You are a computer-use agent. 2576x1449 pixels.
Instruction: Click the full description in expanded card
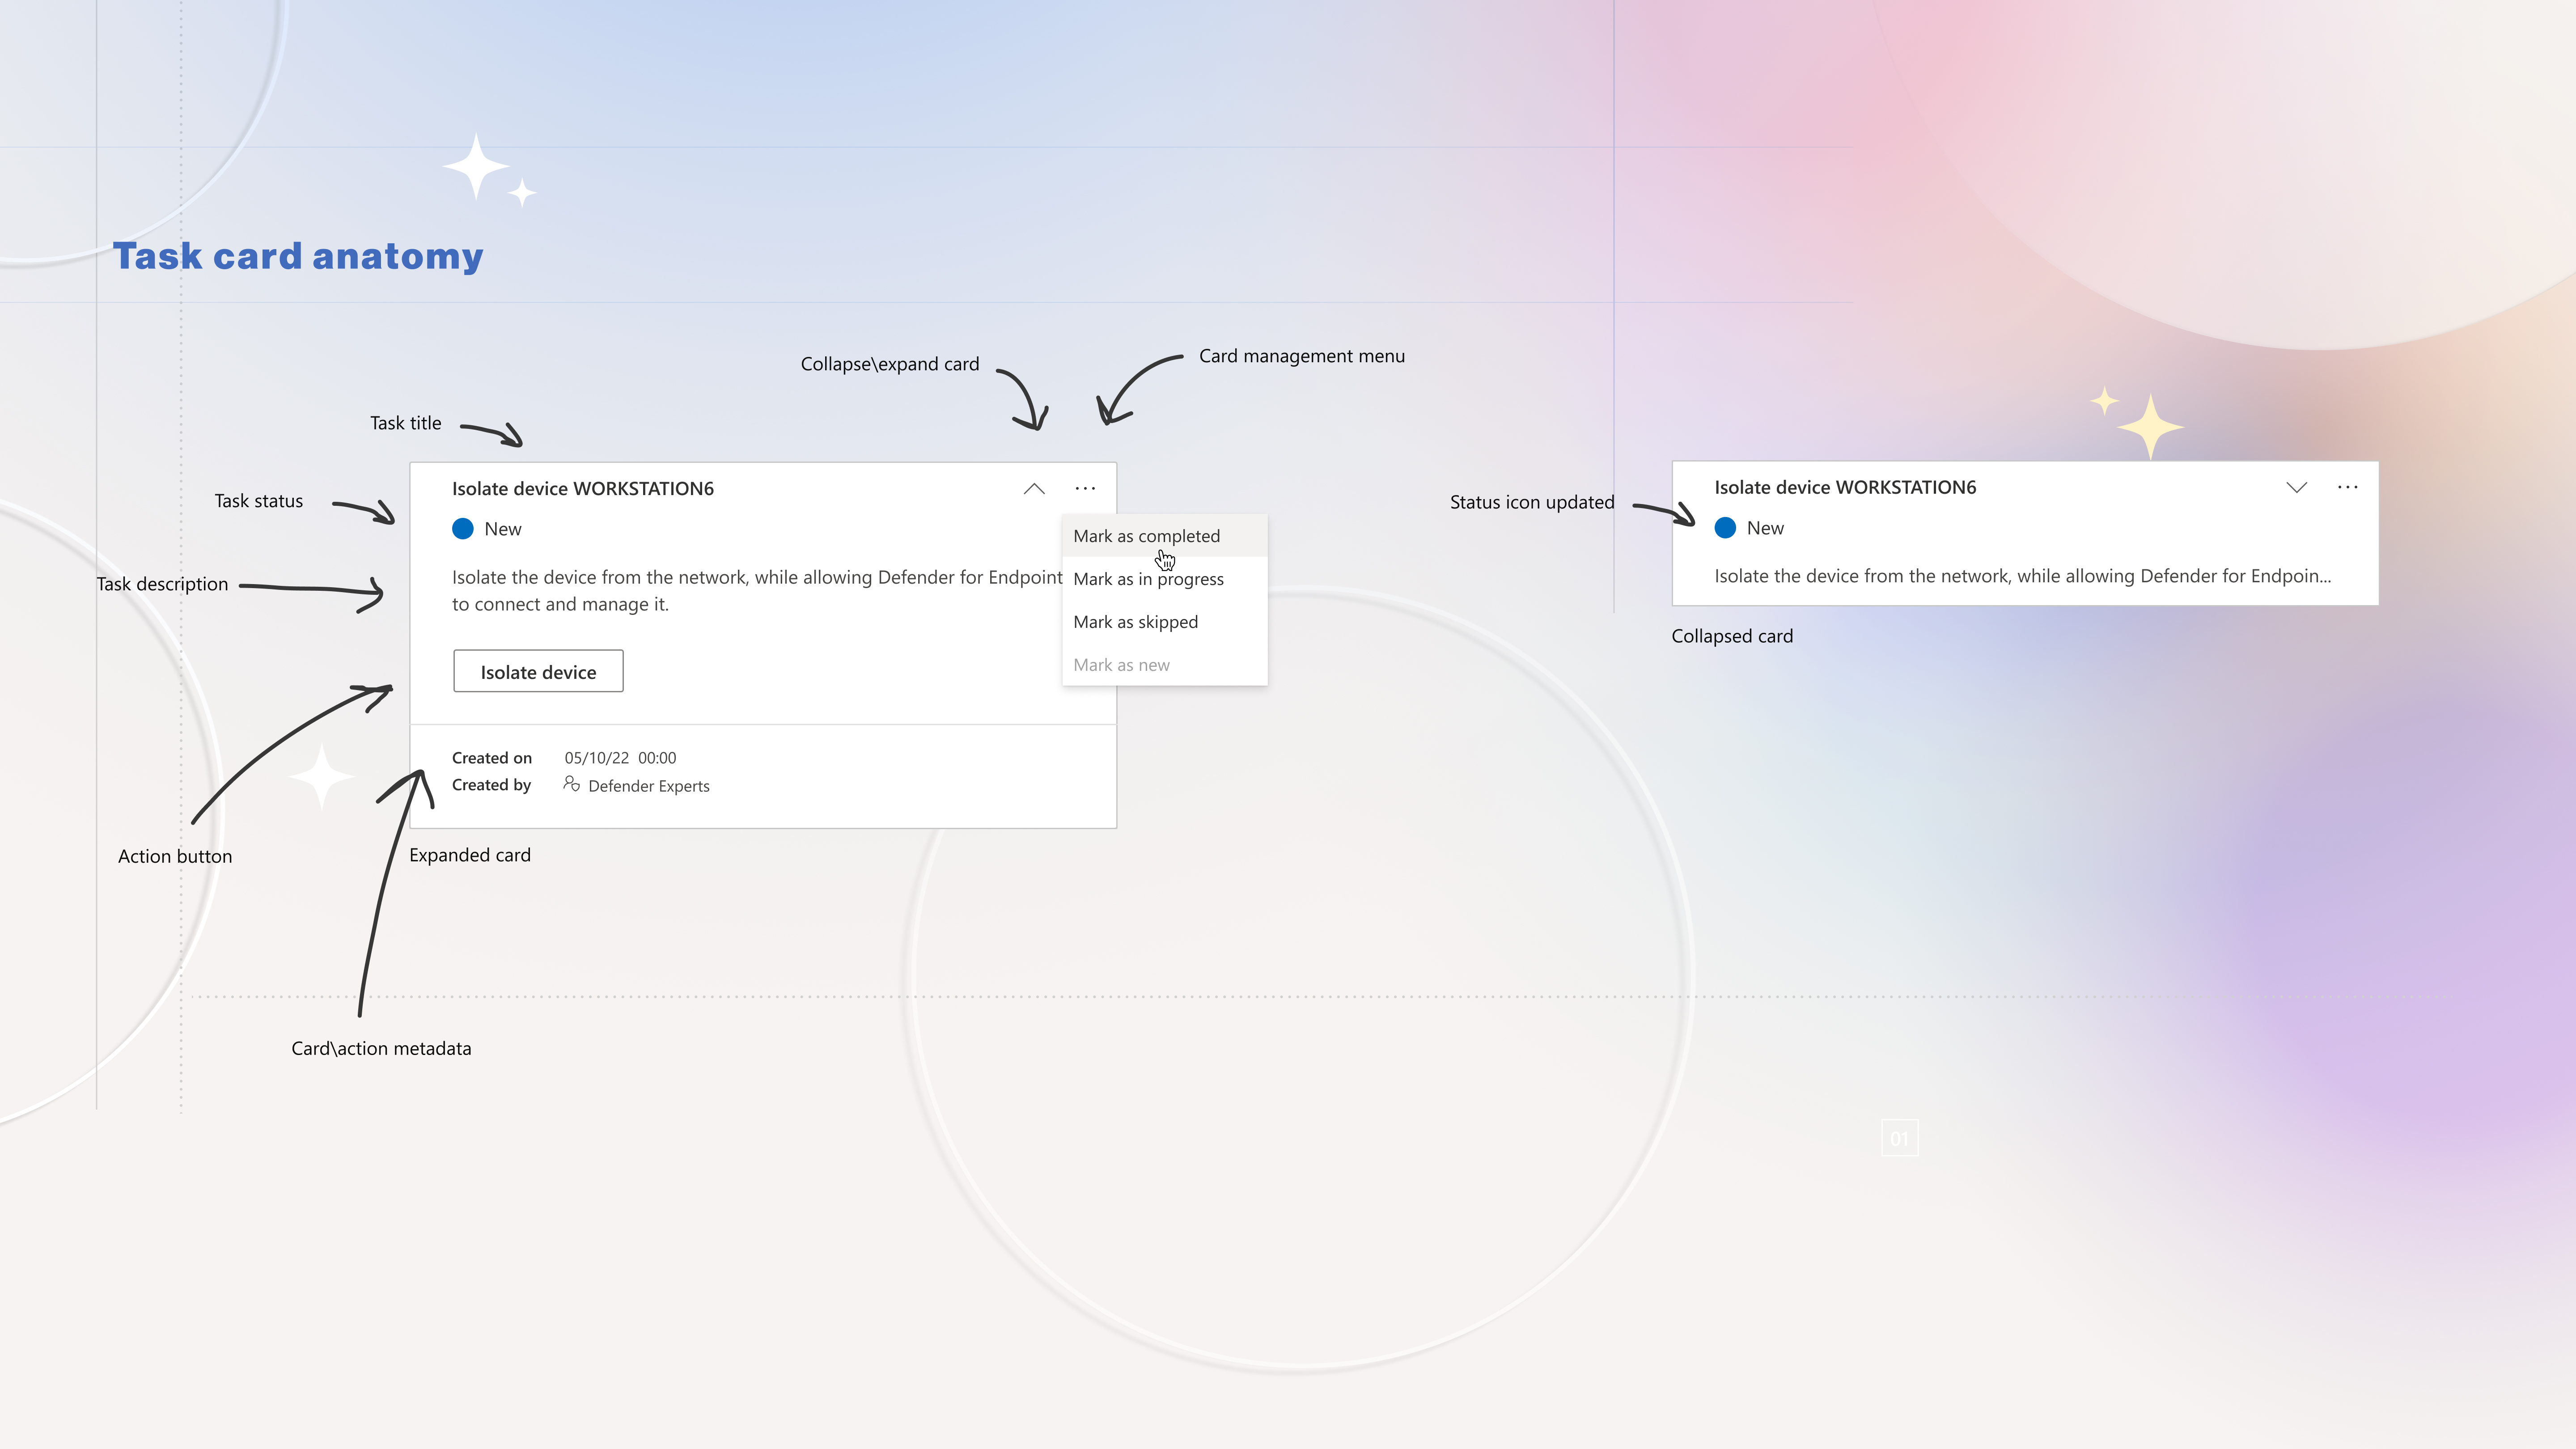click(757, 591)
